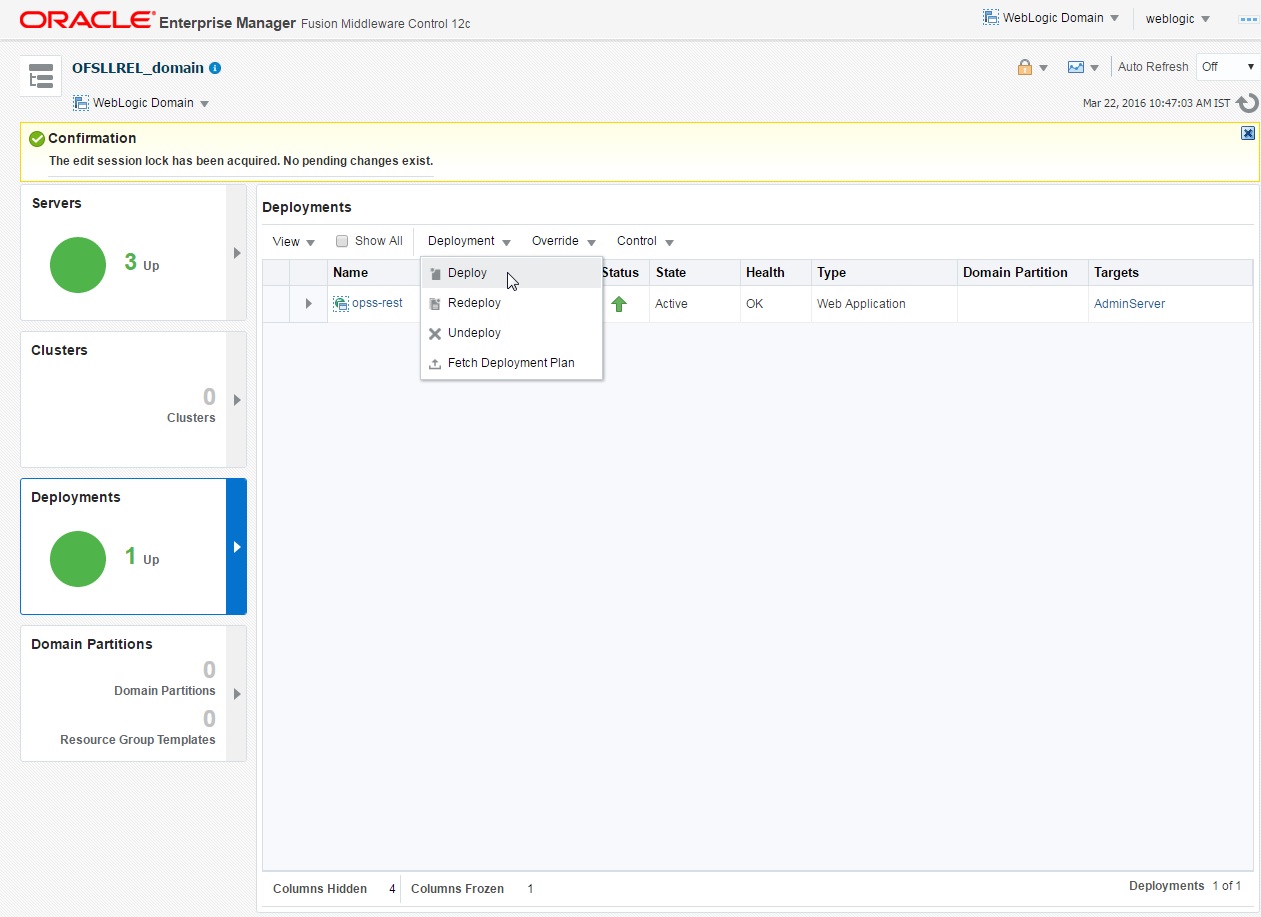Click the lock icon for edit session

coord(1024,67)
